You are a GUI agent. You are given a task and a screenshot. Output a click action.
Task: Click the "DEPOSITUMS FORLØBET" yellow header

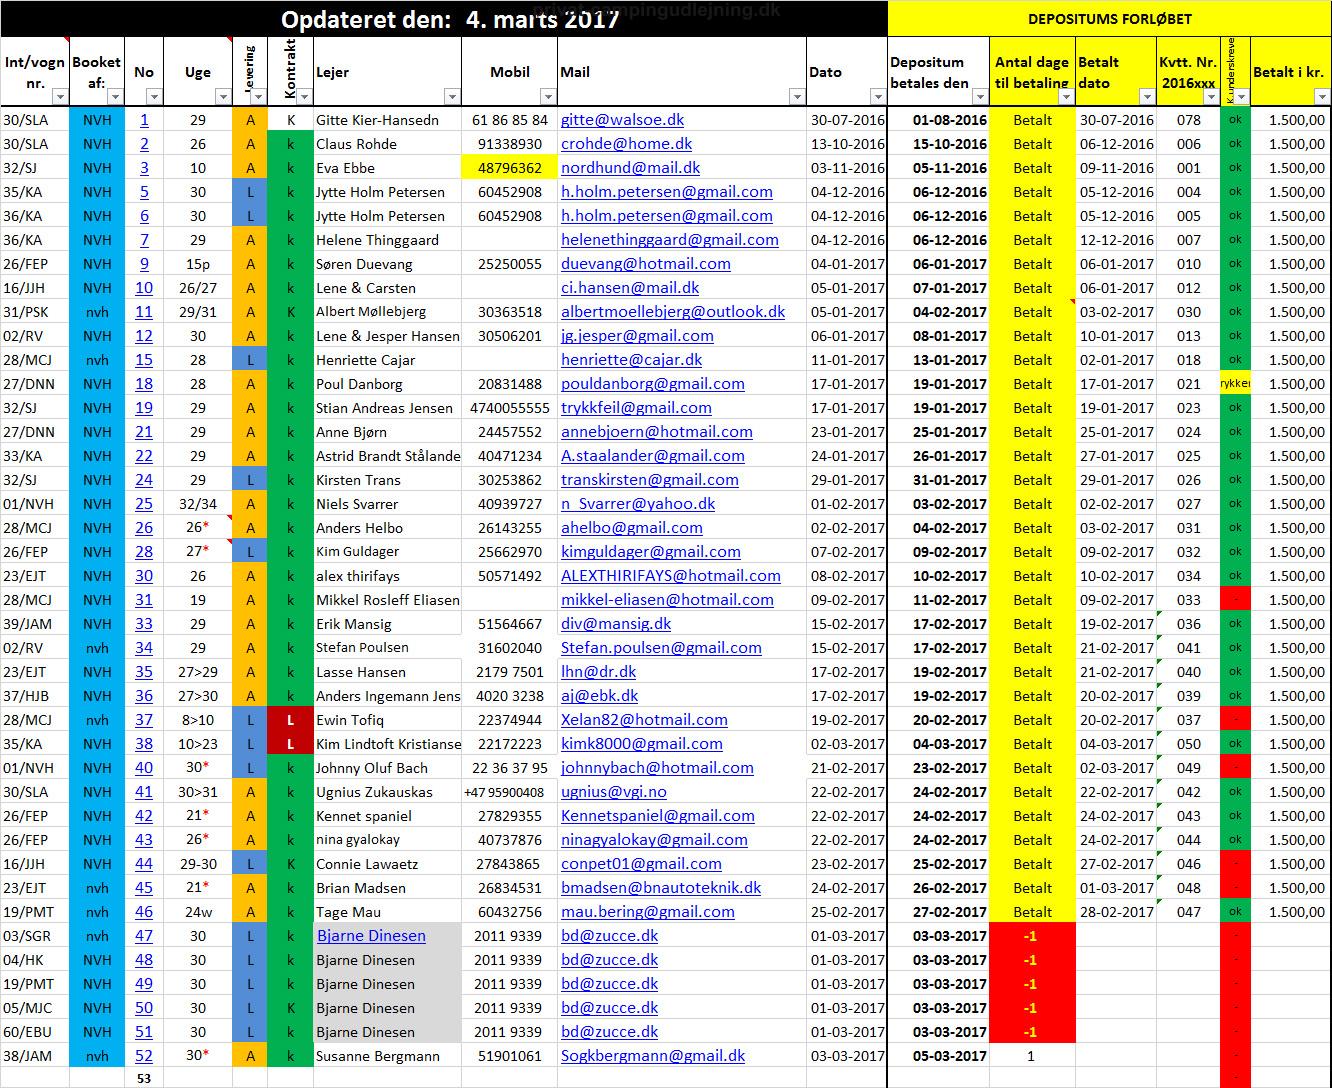(1110, 19)
